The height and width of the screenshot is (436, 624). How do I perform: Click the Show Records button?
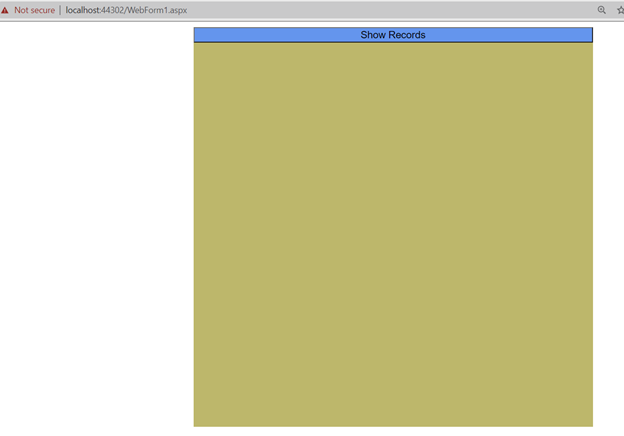pos(393,35)
